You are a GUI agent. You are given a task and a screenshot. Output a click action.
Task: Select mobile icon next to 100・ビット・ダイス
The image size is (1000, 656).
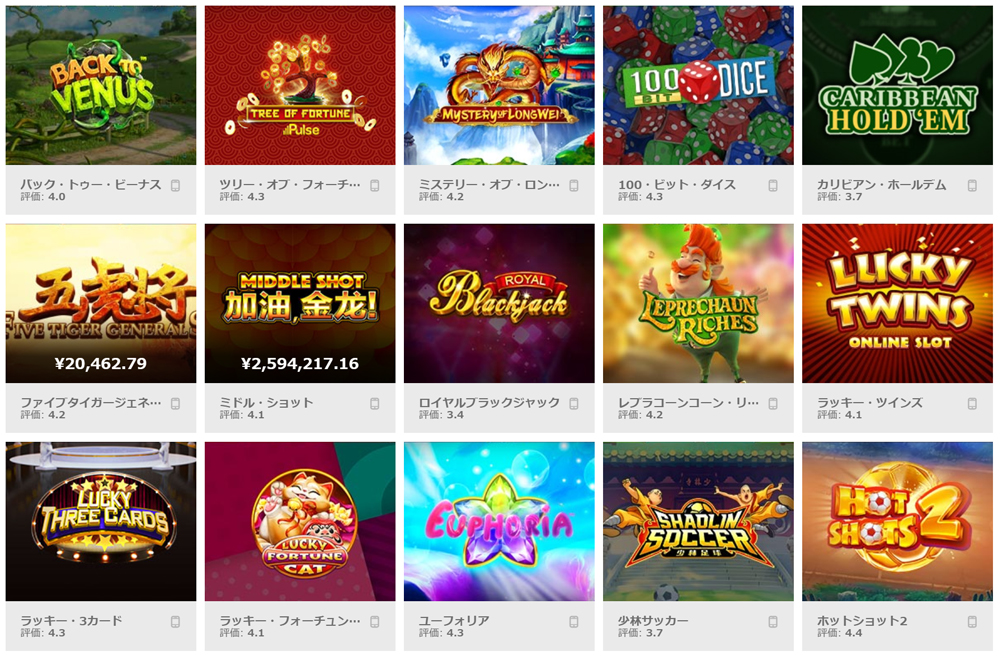773,186
